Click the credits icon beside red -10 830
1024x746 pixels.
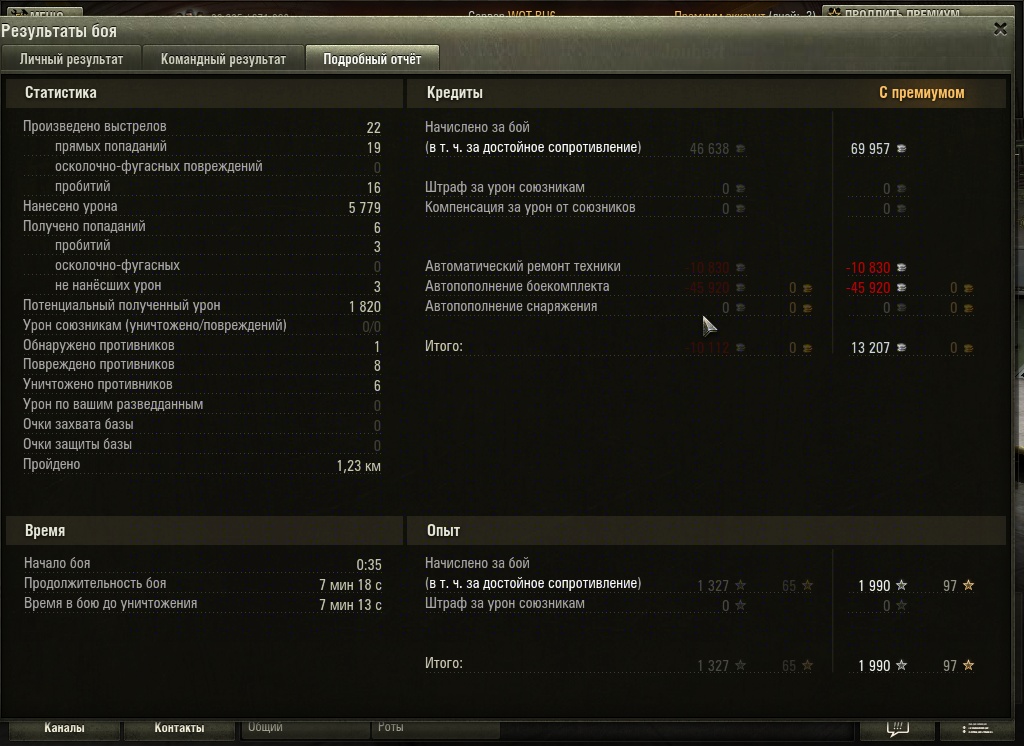pos(901,267)
